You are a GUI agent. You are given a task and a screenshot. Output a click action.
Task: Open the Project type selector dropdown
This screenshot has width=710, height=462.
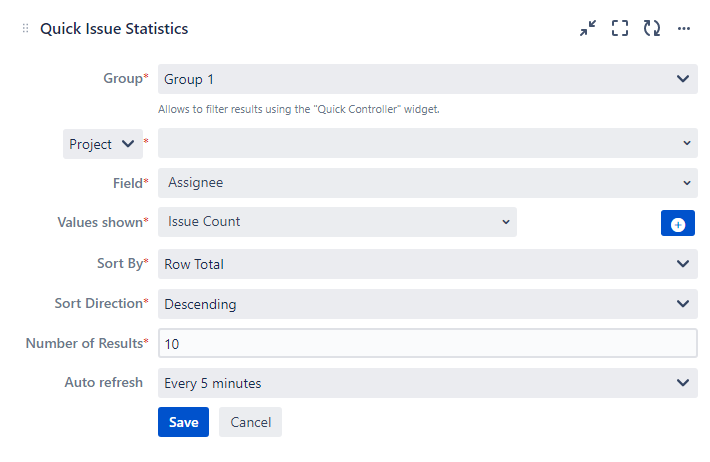pyautogui.click(x=102, y=144)
